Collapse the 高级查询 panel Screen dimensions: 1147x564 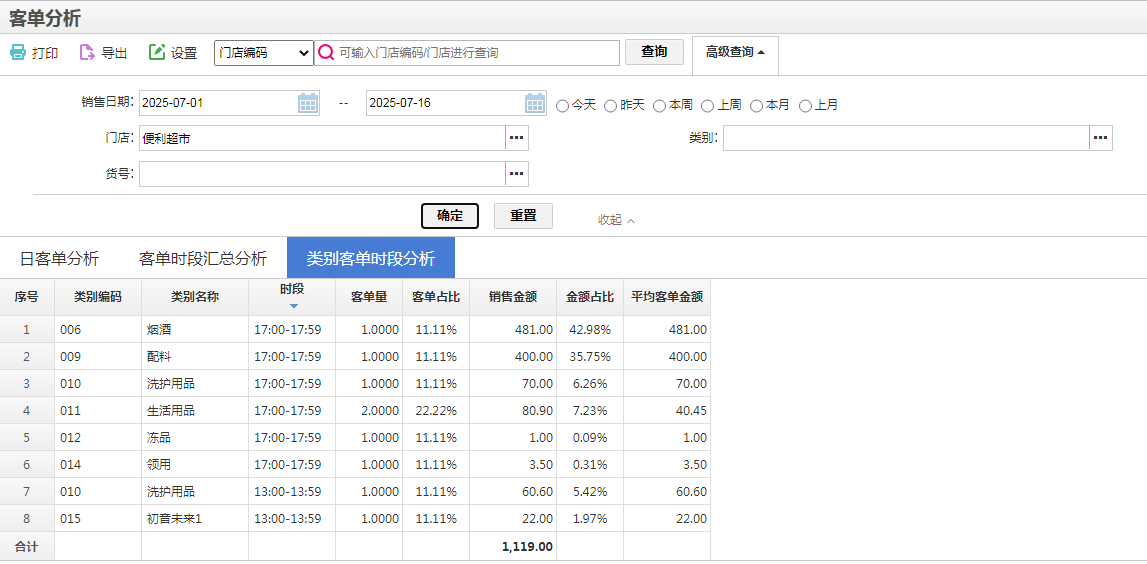[735, 52]
